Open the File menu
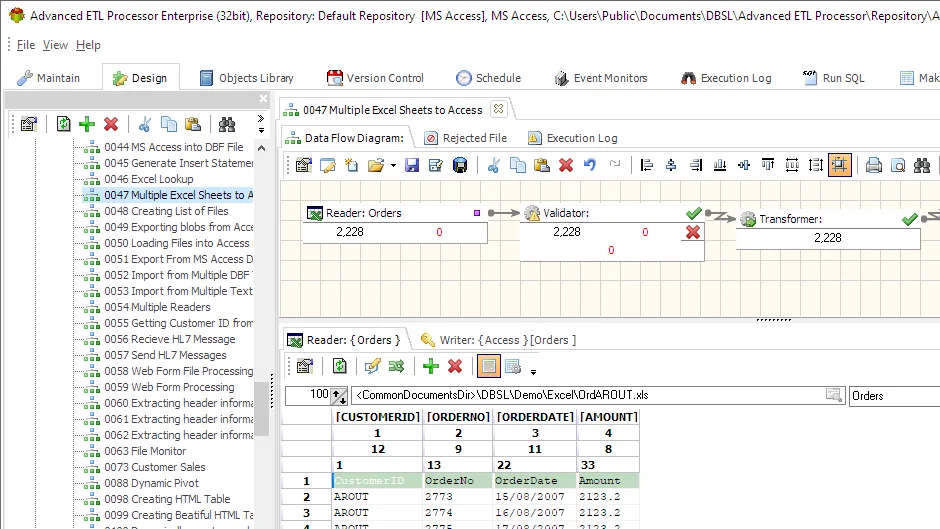 point(25,45)
